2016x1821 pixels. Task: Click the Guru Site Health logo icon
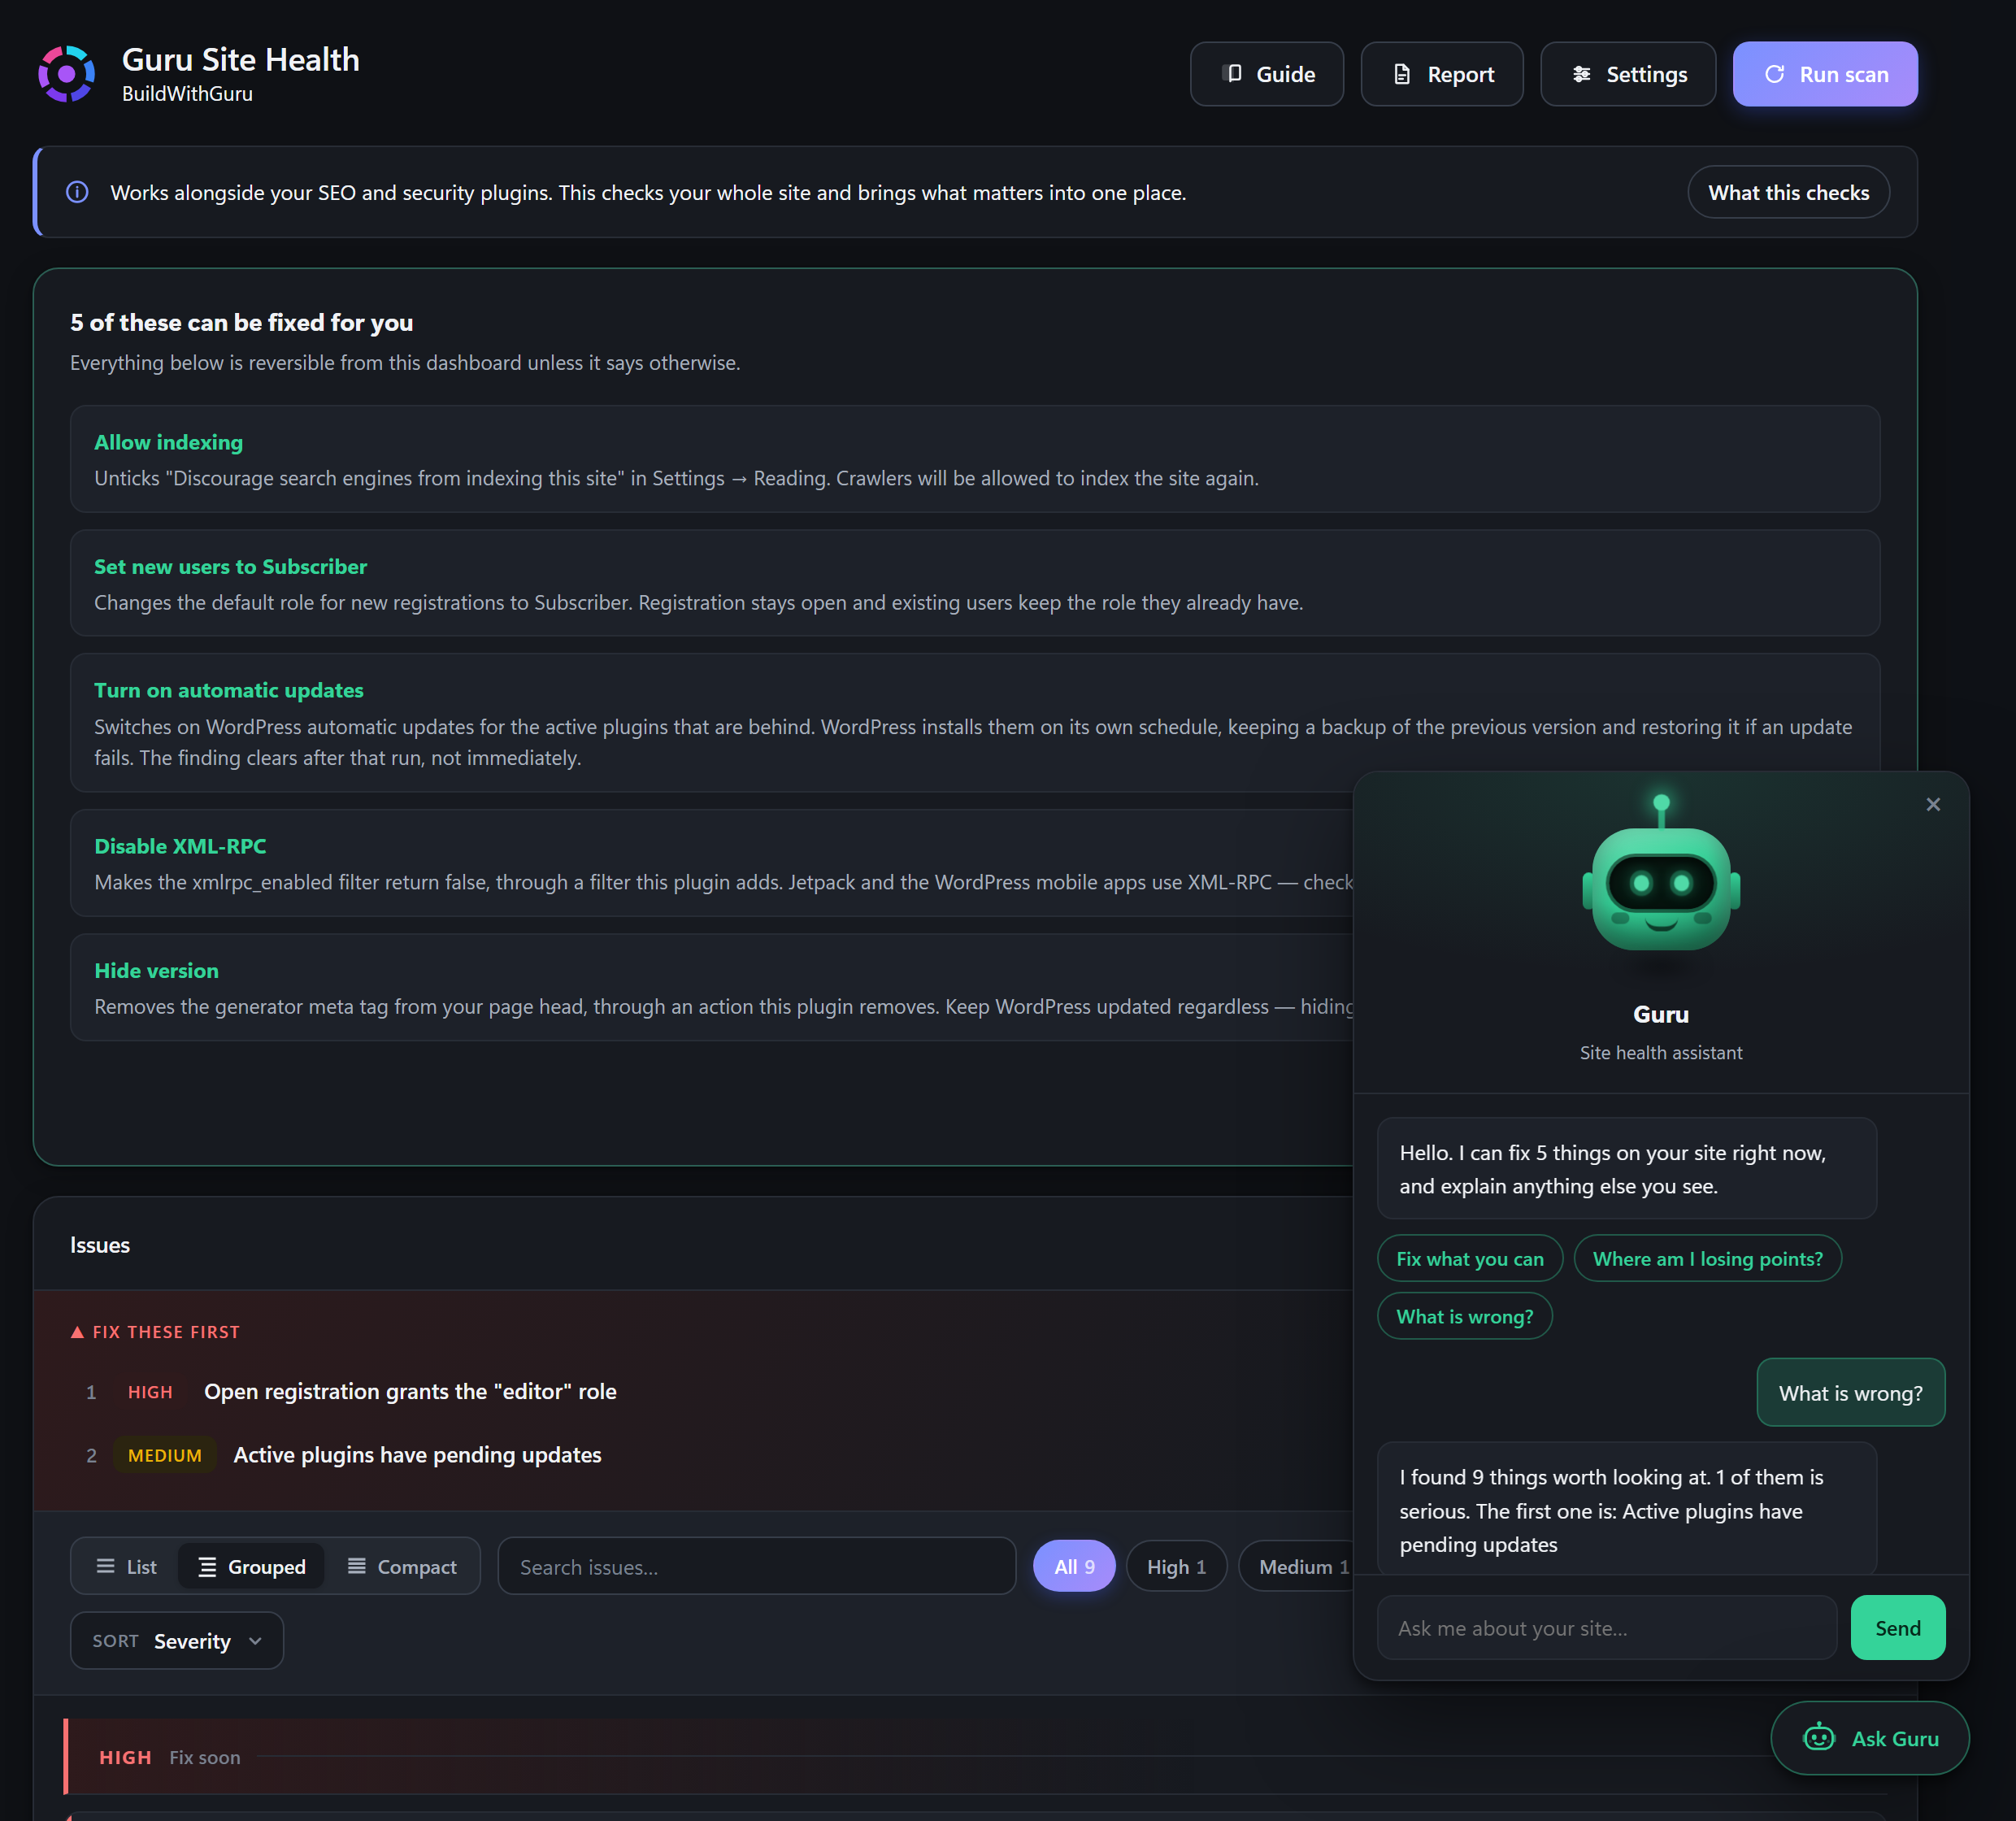(67, 74)
